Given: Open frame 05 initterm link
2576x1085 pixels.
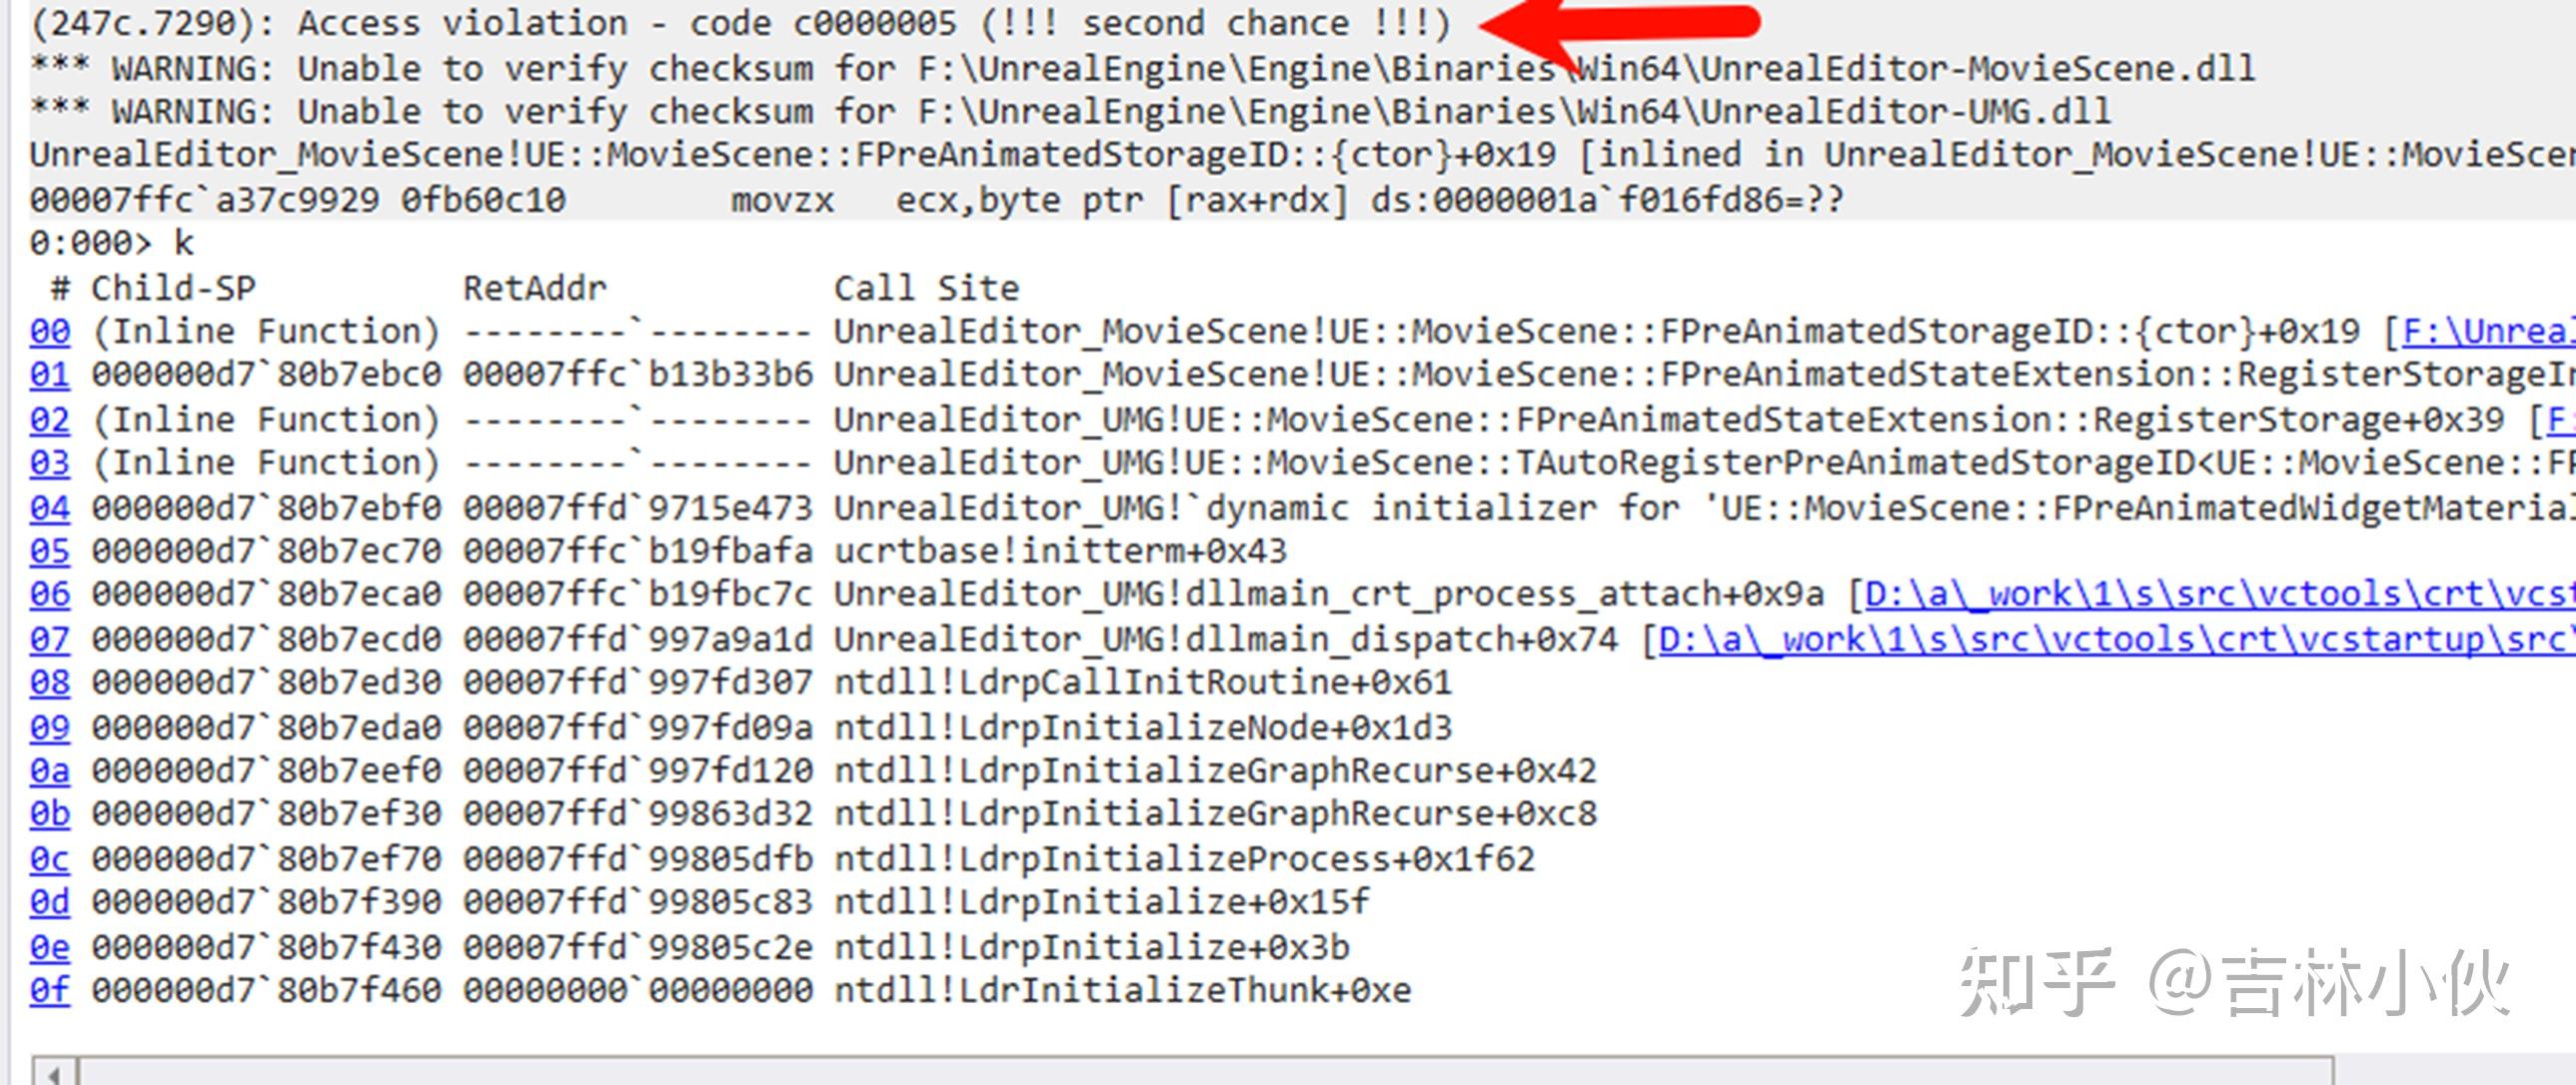Looking at the screenshot, I should click(50, 551).
